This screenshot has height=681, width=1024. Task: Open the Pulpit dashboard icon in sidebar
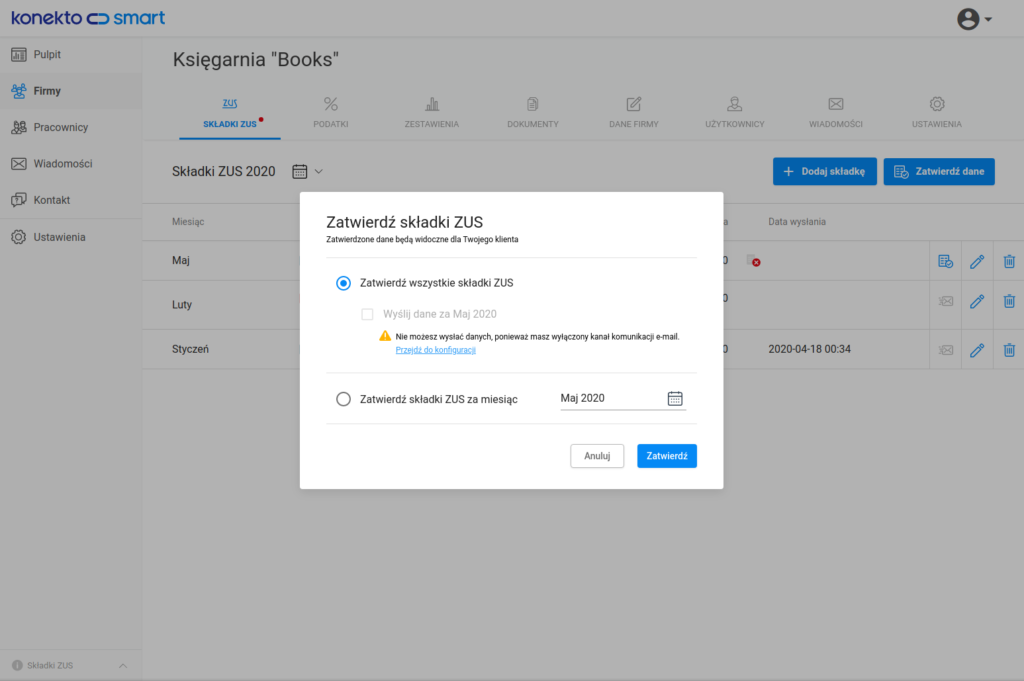pos(19,55)
